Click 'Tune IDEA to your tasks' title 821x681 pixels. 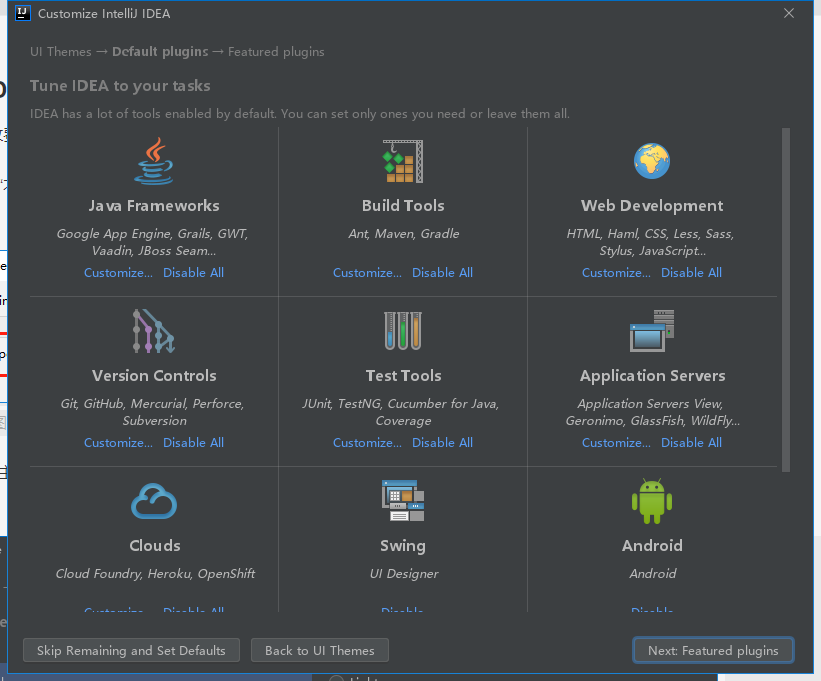pyautogui.click(x=120, y=86)
